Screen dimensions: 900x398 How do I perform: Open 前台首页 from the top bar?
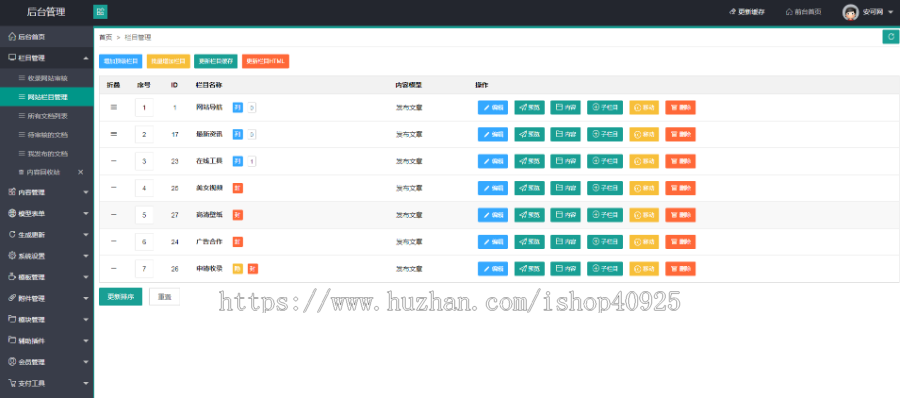click(x=803, y=12)
